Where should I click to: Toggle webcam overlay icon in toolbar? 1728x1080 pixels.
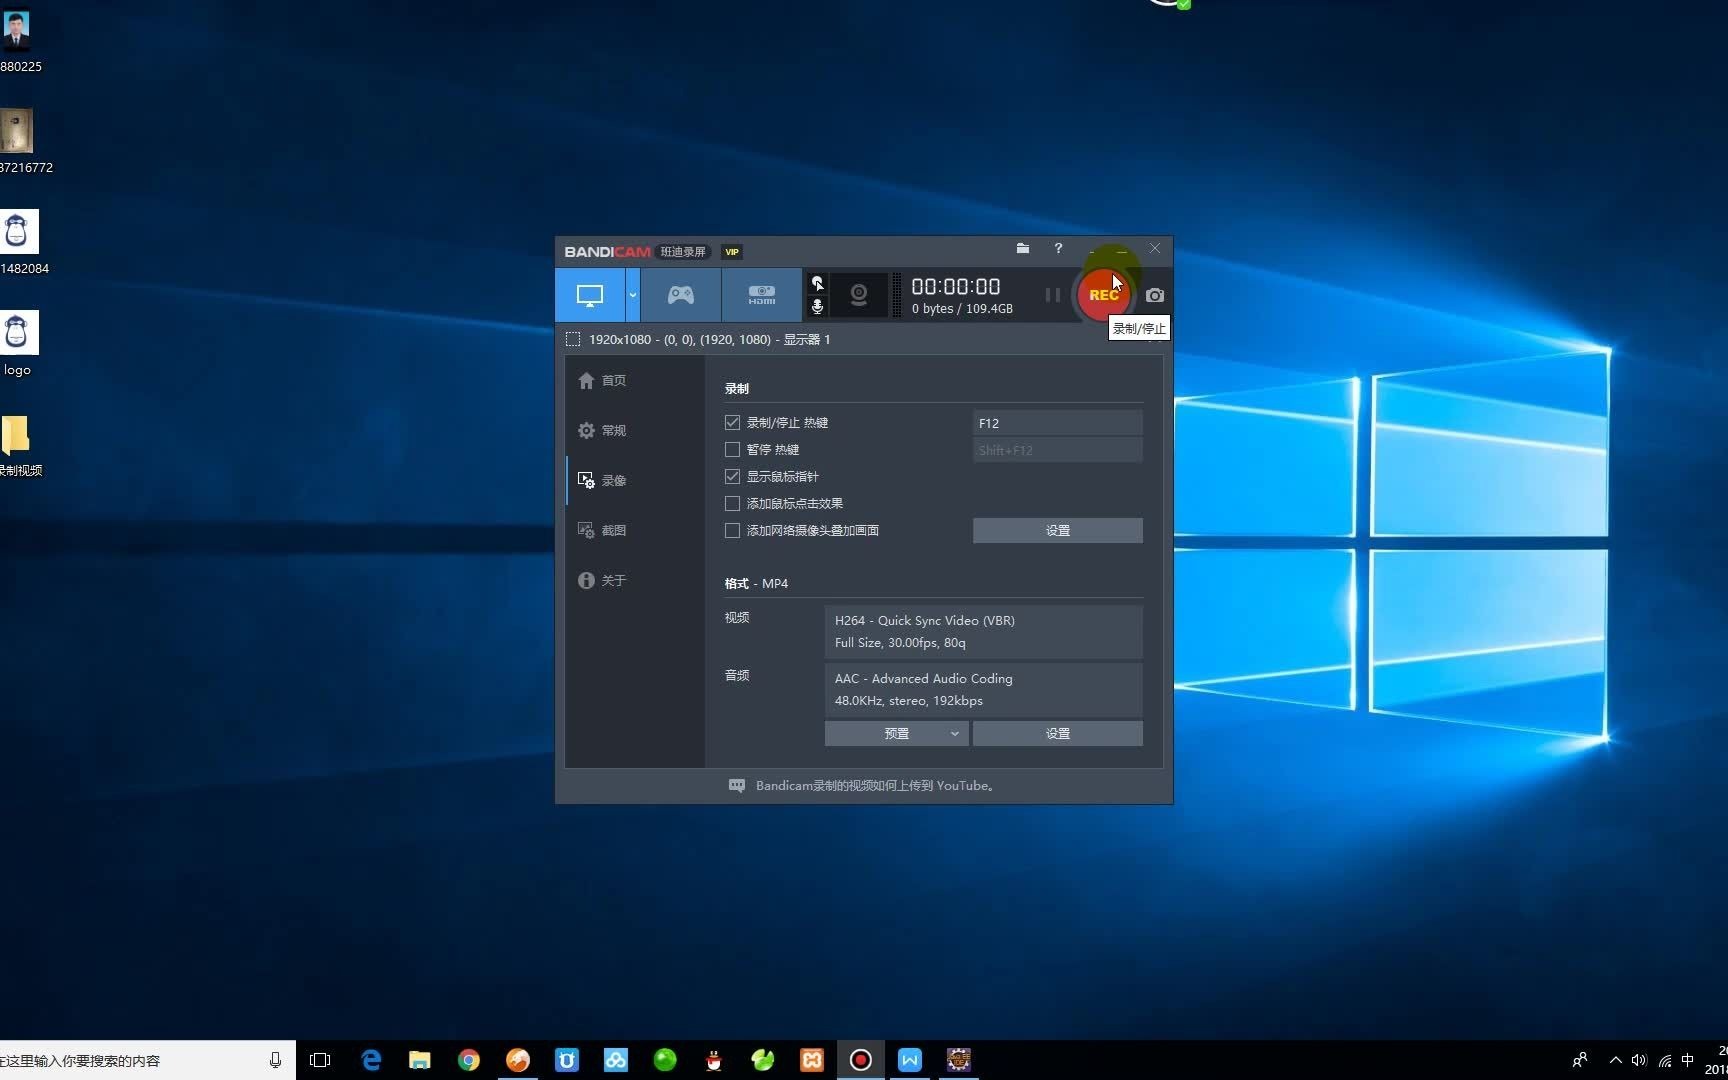click(859, 295)
